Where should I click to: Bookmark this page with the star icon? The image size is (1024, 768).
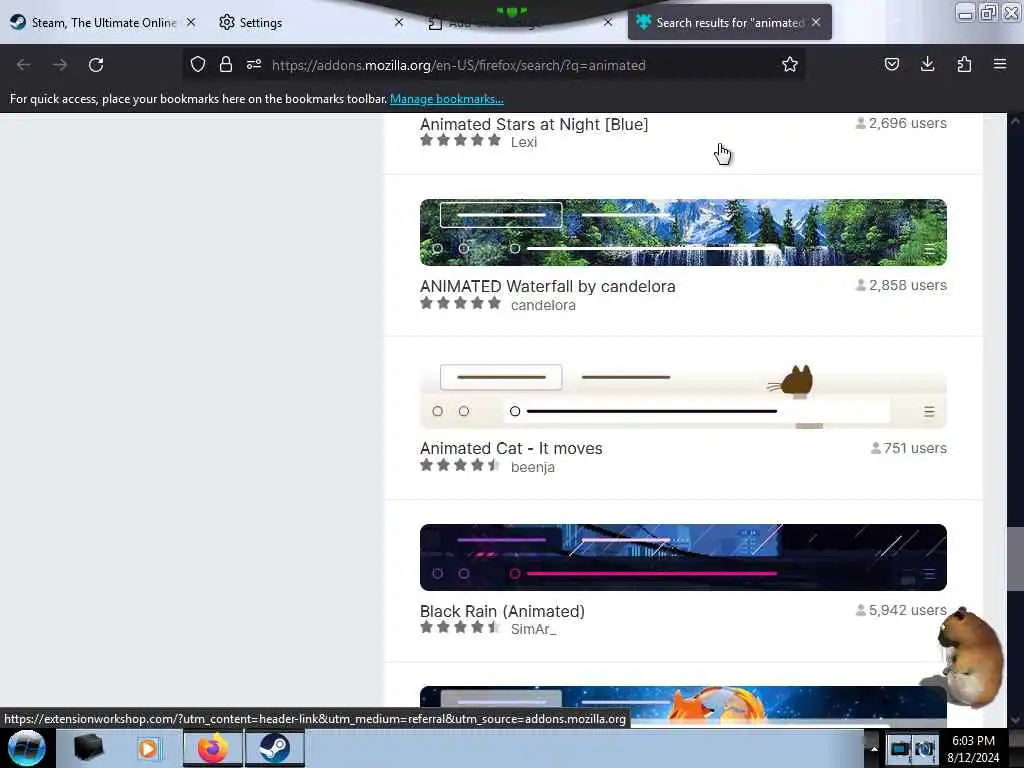(790, 65)
